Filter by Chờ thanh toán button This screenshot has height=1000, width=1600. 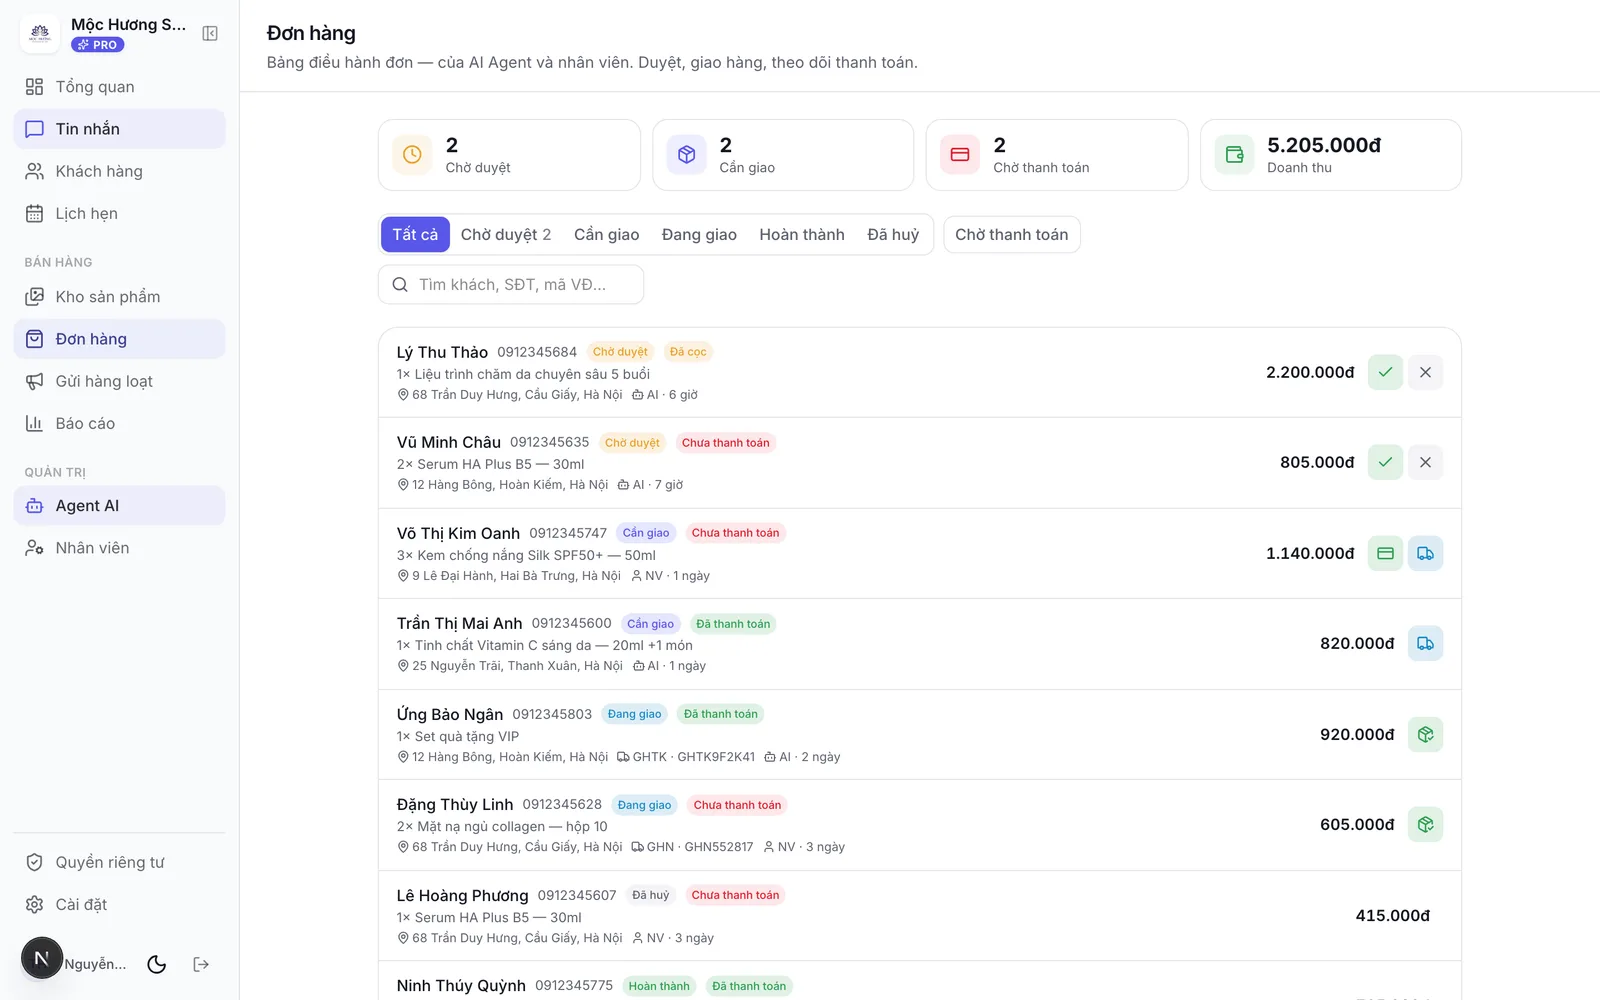click(x=1011, y=235)
